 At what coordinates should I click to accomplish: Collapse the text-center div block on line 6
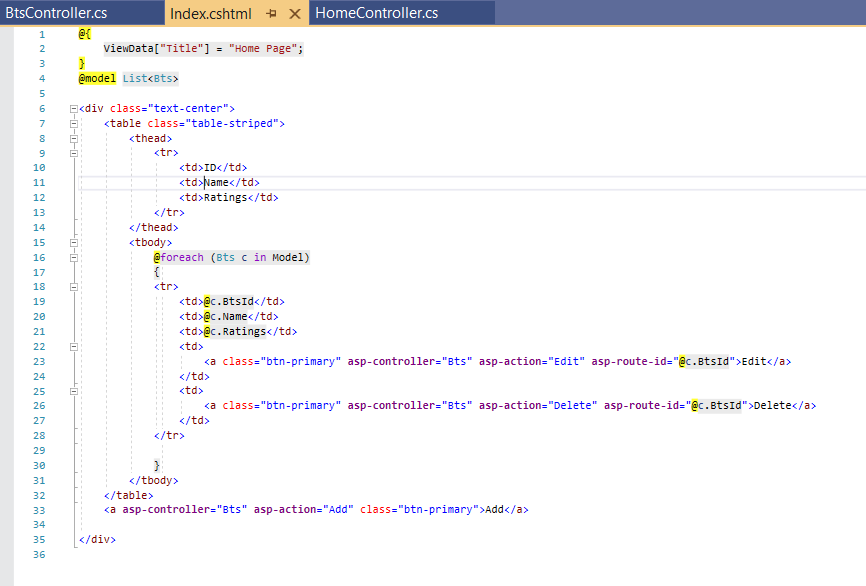(72, 108)
